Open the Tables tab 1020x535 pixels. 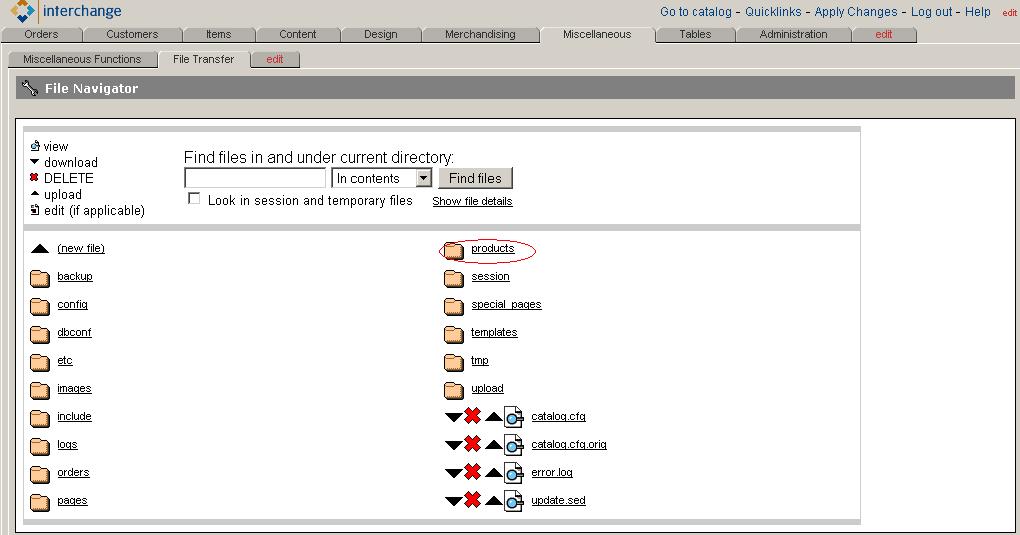[695, 34]
